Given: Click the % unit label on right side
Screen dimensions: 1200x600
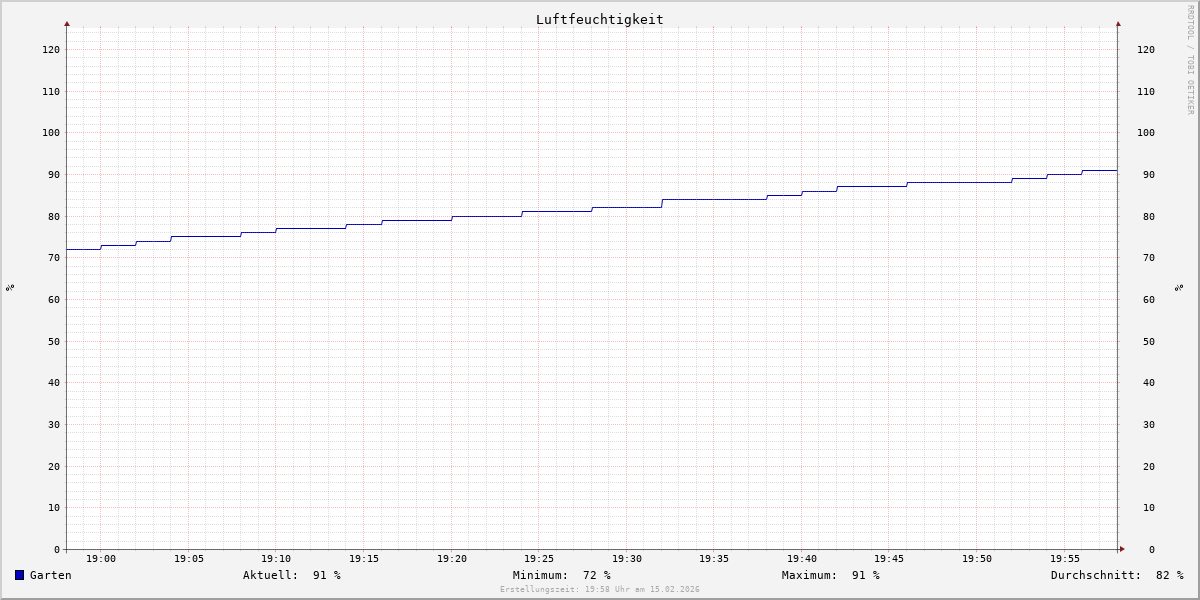Looking at the screenshot, I should pyautogui.click(x=1179, y=287).
